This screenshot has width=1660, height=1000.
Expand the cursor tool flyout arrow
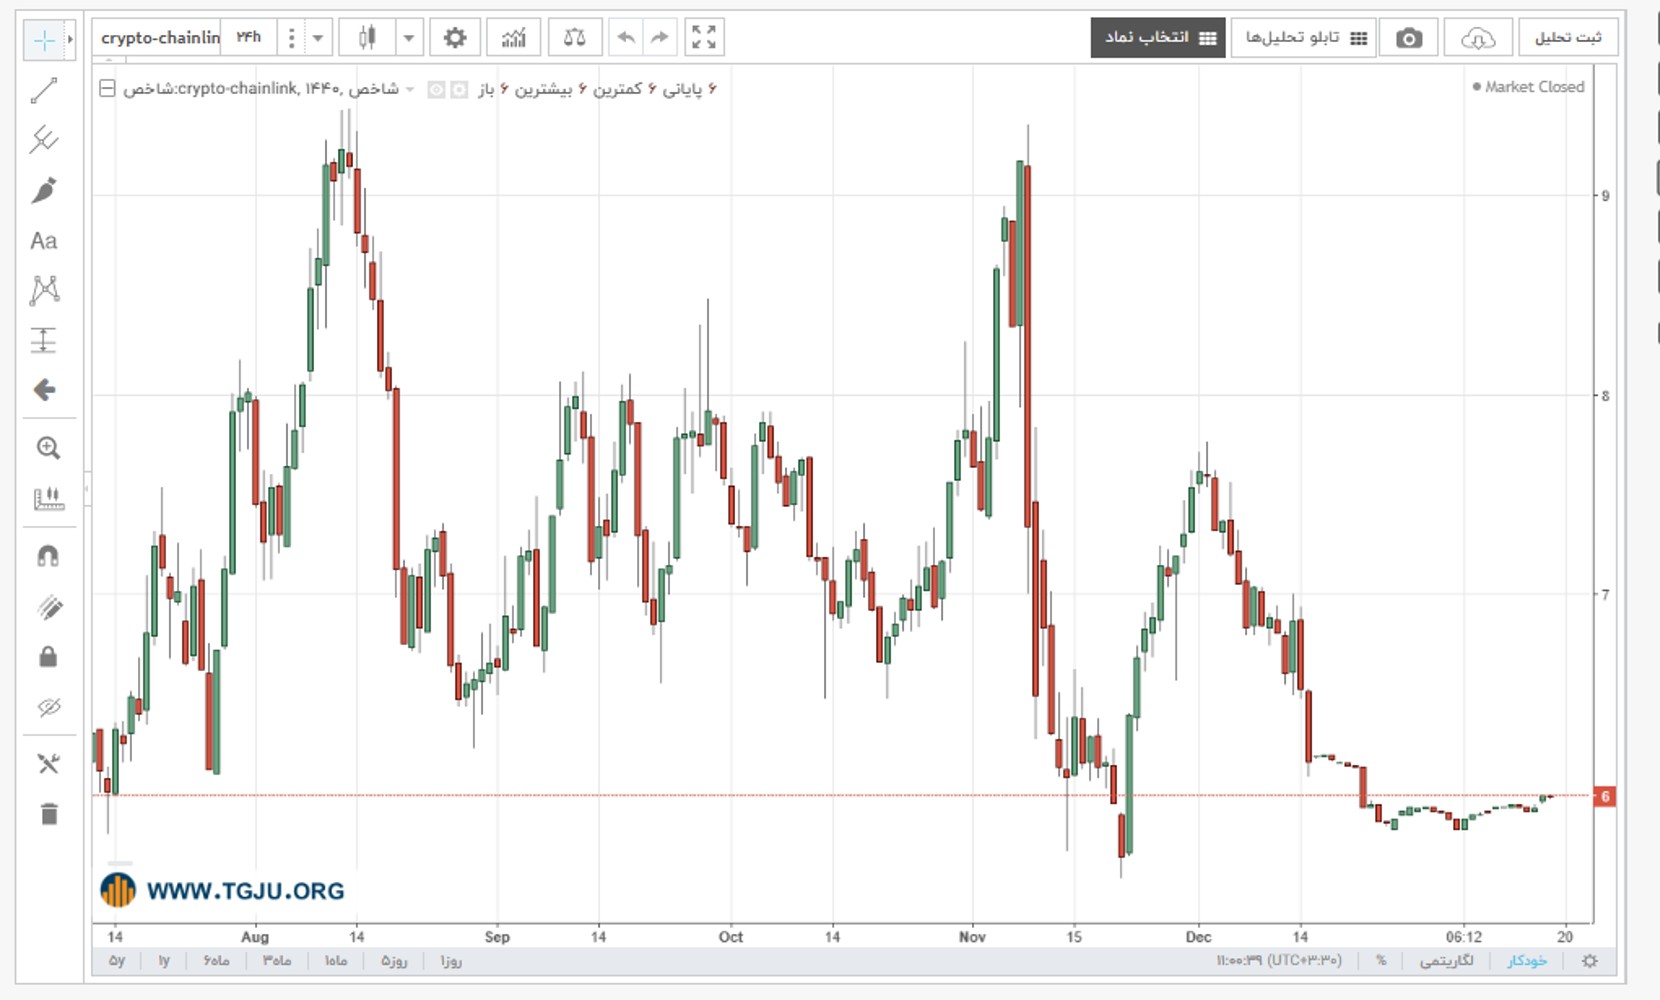[x=70, y=40]
